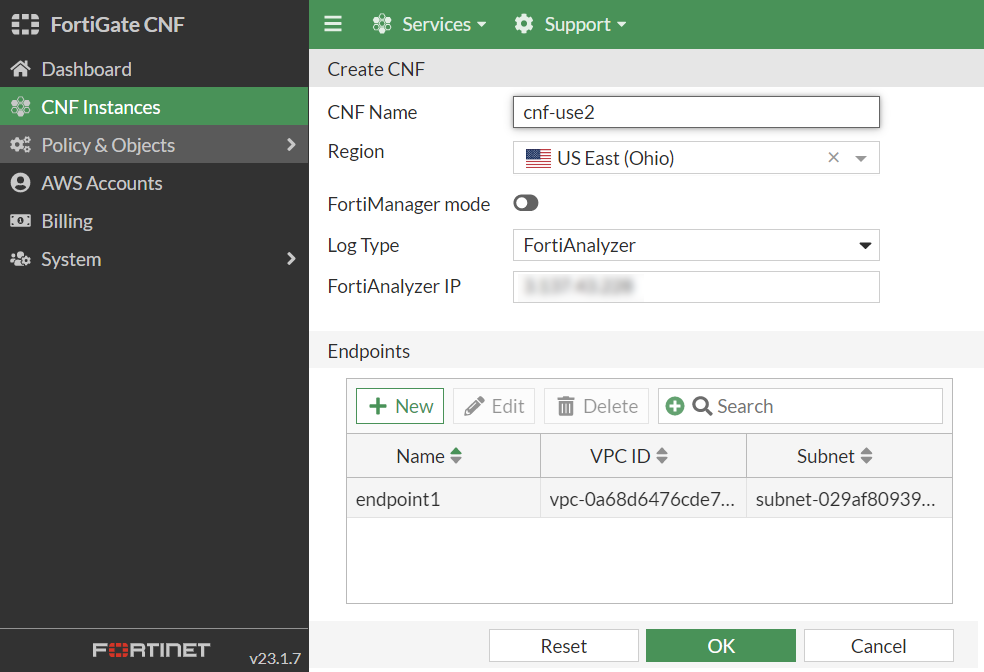The width and height of the screenshot is (984, 672).
Task: Open the Region dropdown
Action: pos(862,157)
